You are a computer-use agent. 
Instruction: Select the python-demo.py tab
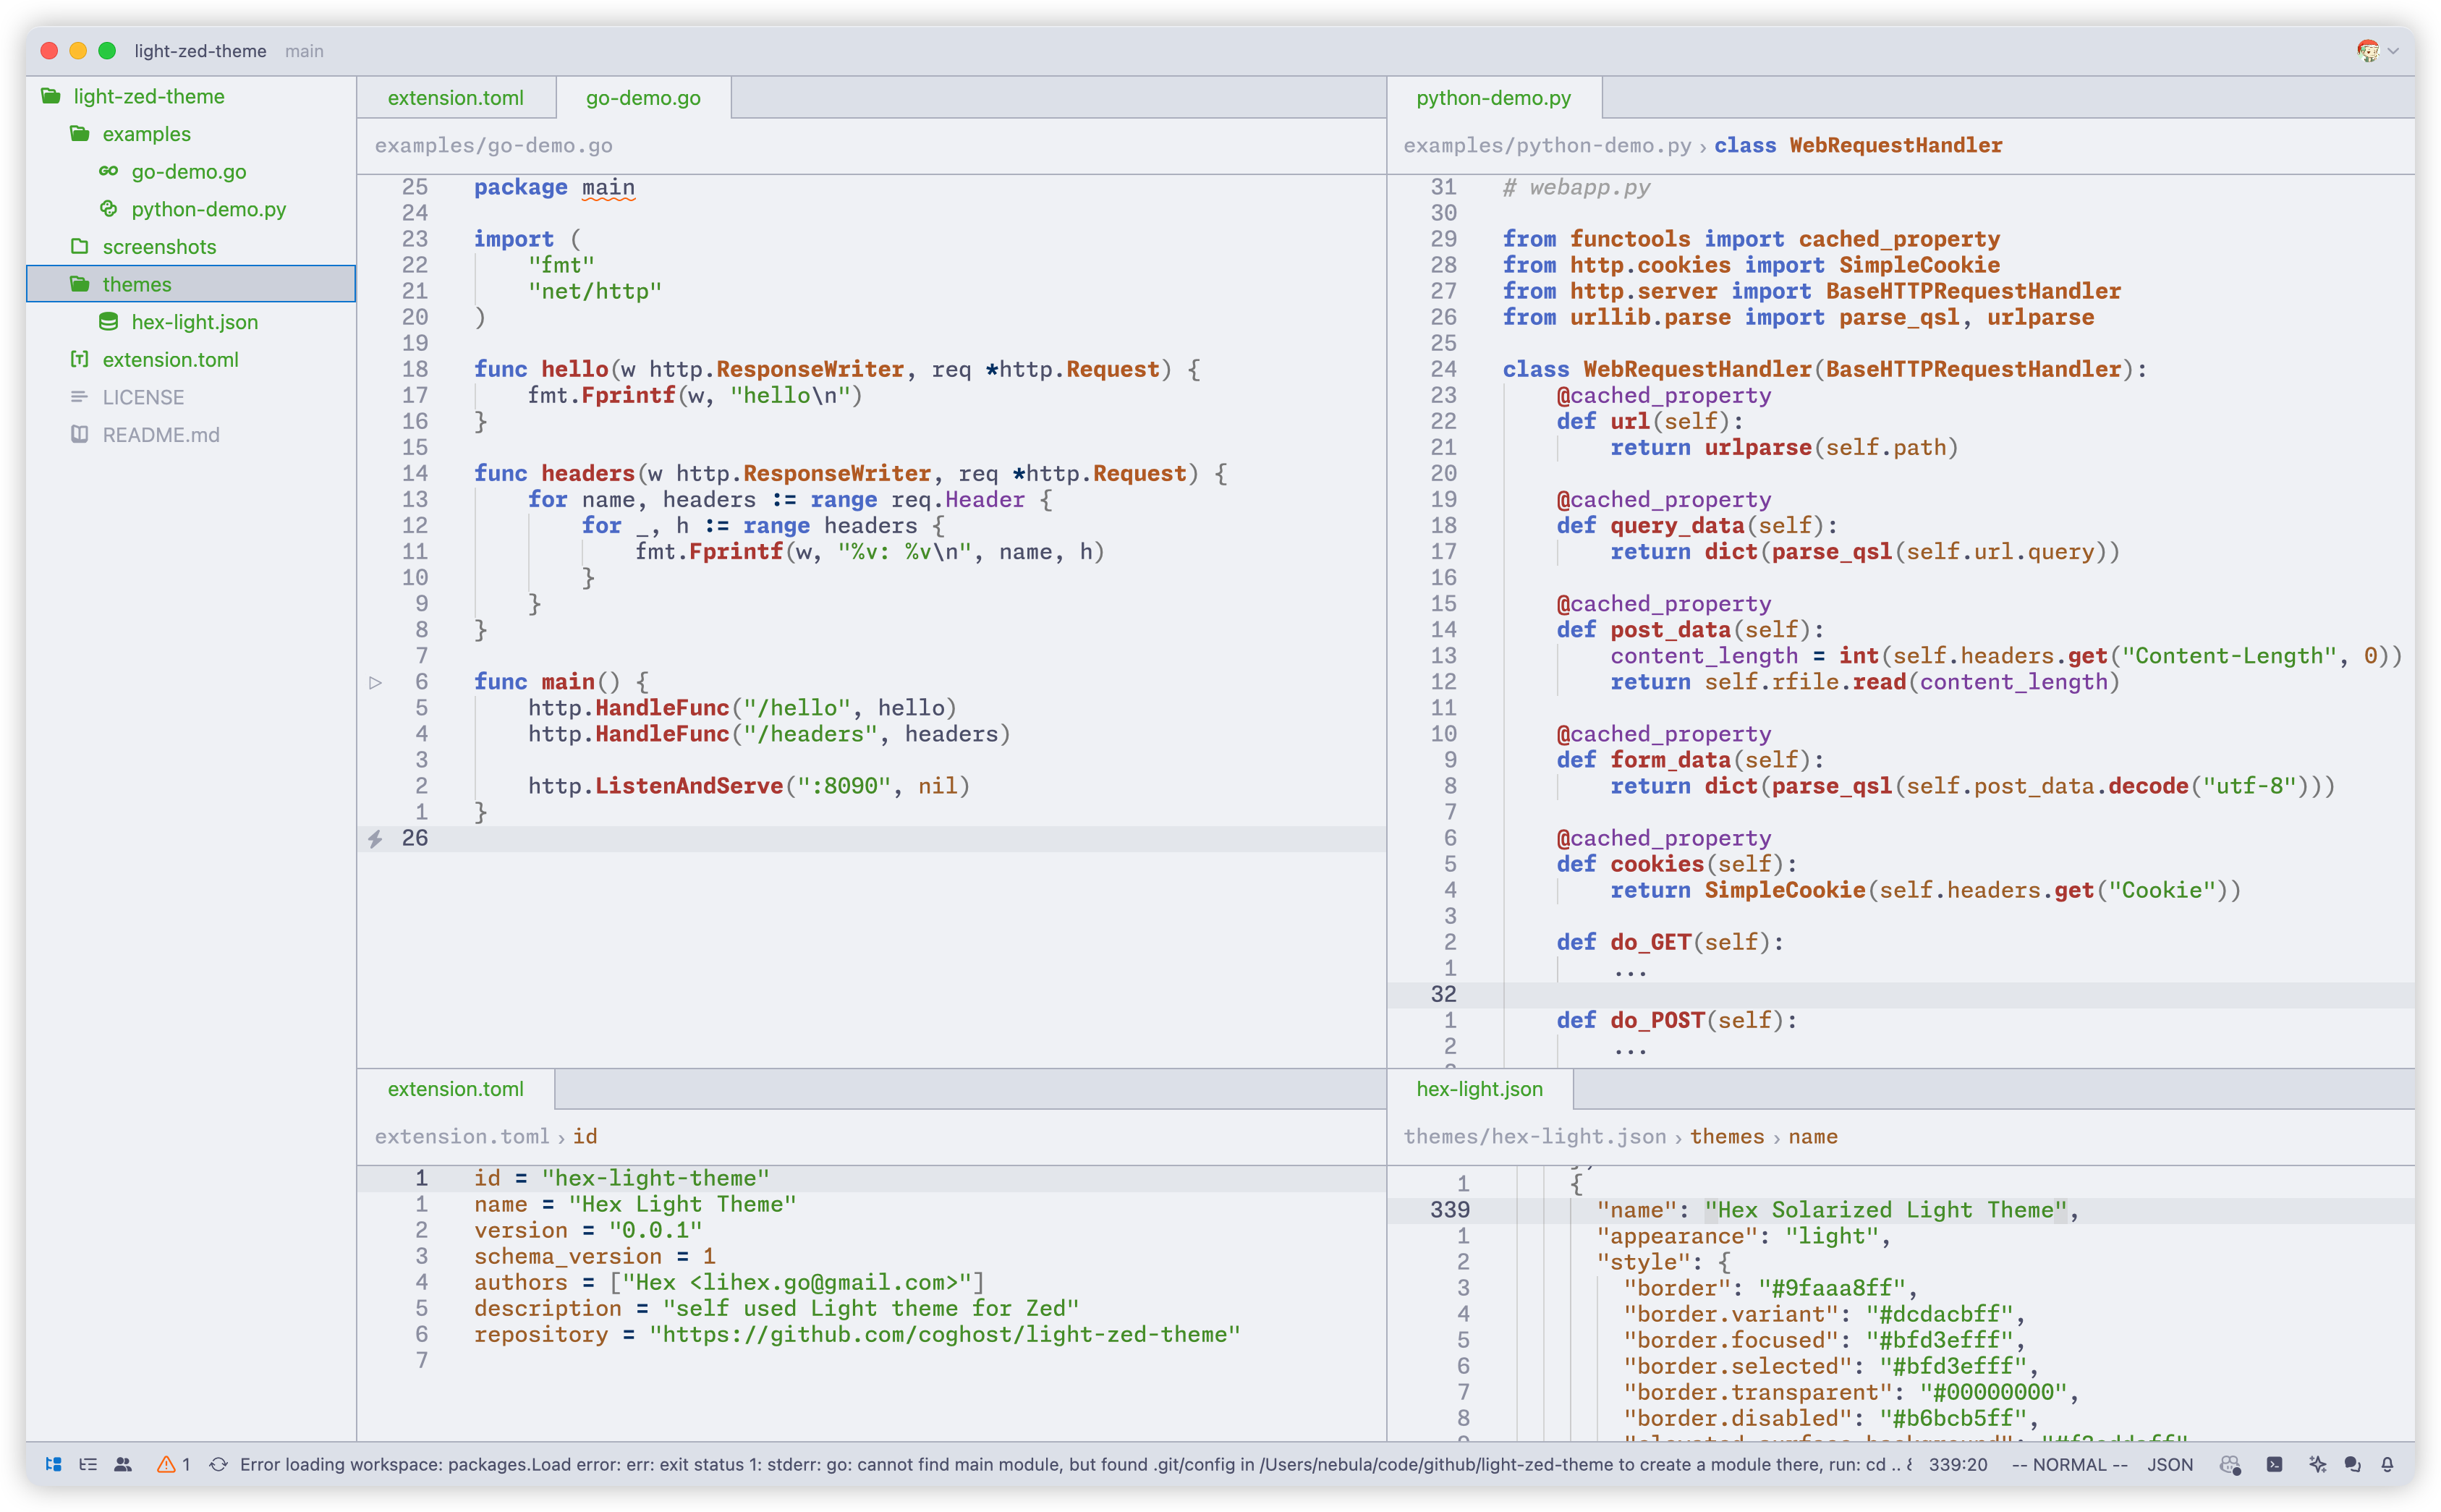pyautogui.click(x=1493, y=98)
